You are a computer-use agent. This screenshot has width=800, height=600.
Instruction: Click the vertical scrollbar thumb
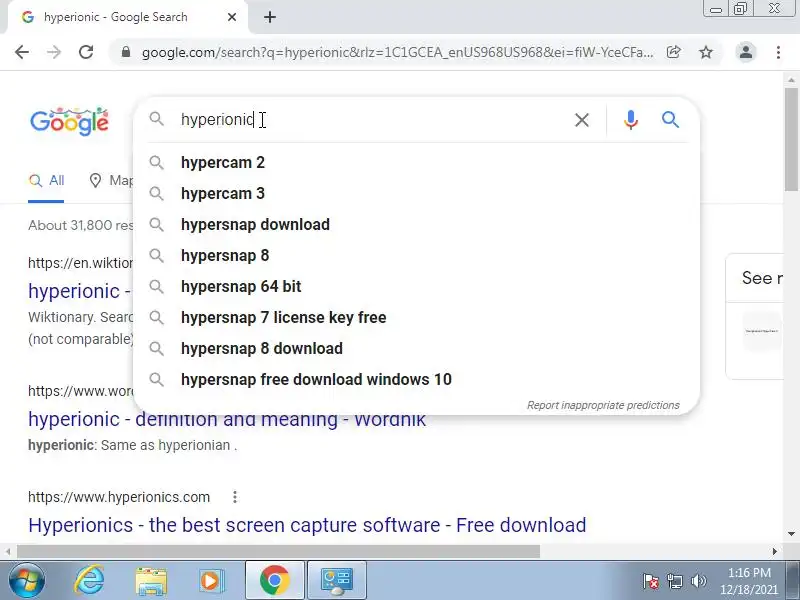click(791, 139)
